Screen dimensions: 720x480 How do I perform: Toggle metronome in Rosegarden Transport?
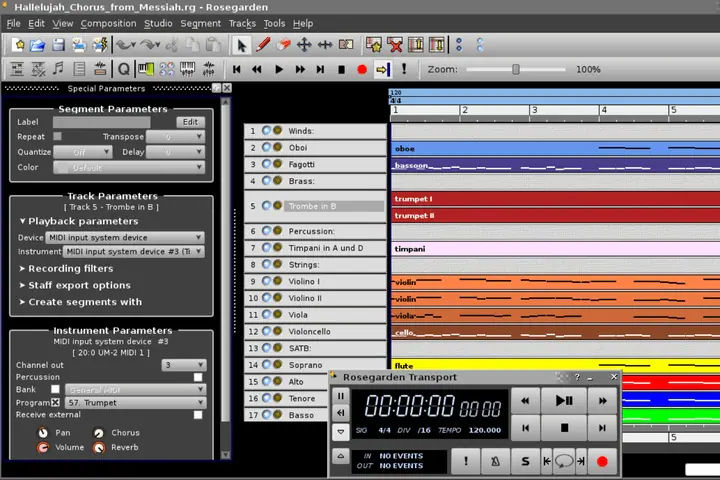point(495,461)
